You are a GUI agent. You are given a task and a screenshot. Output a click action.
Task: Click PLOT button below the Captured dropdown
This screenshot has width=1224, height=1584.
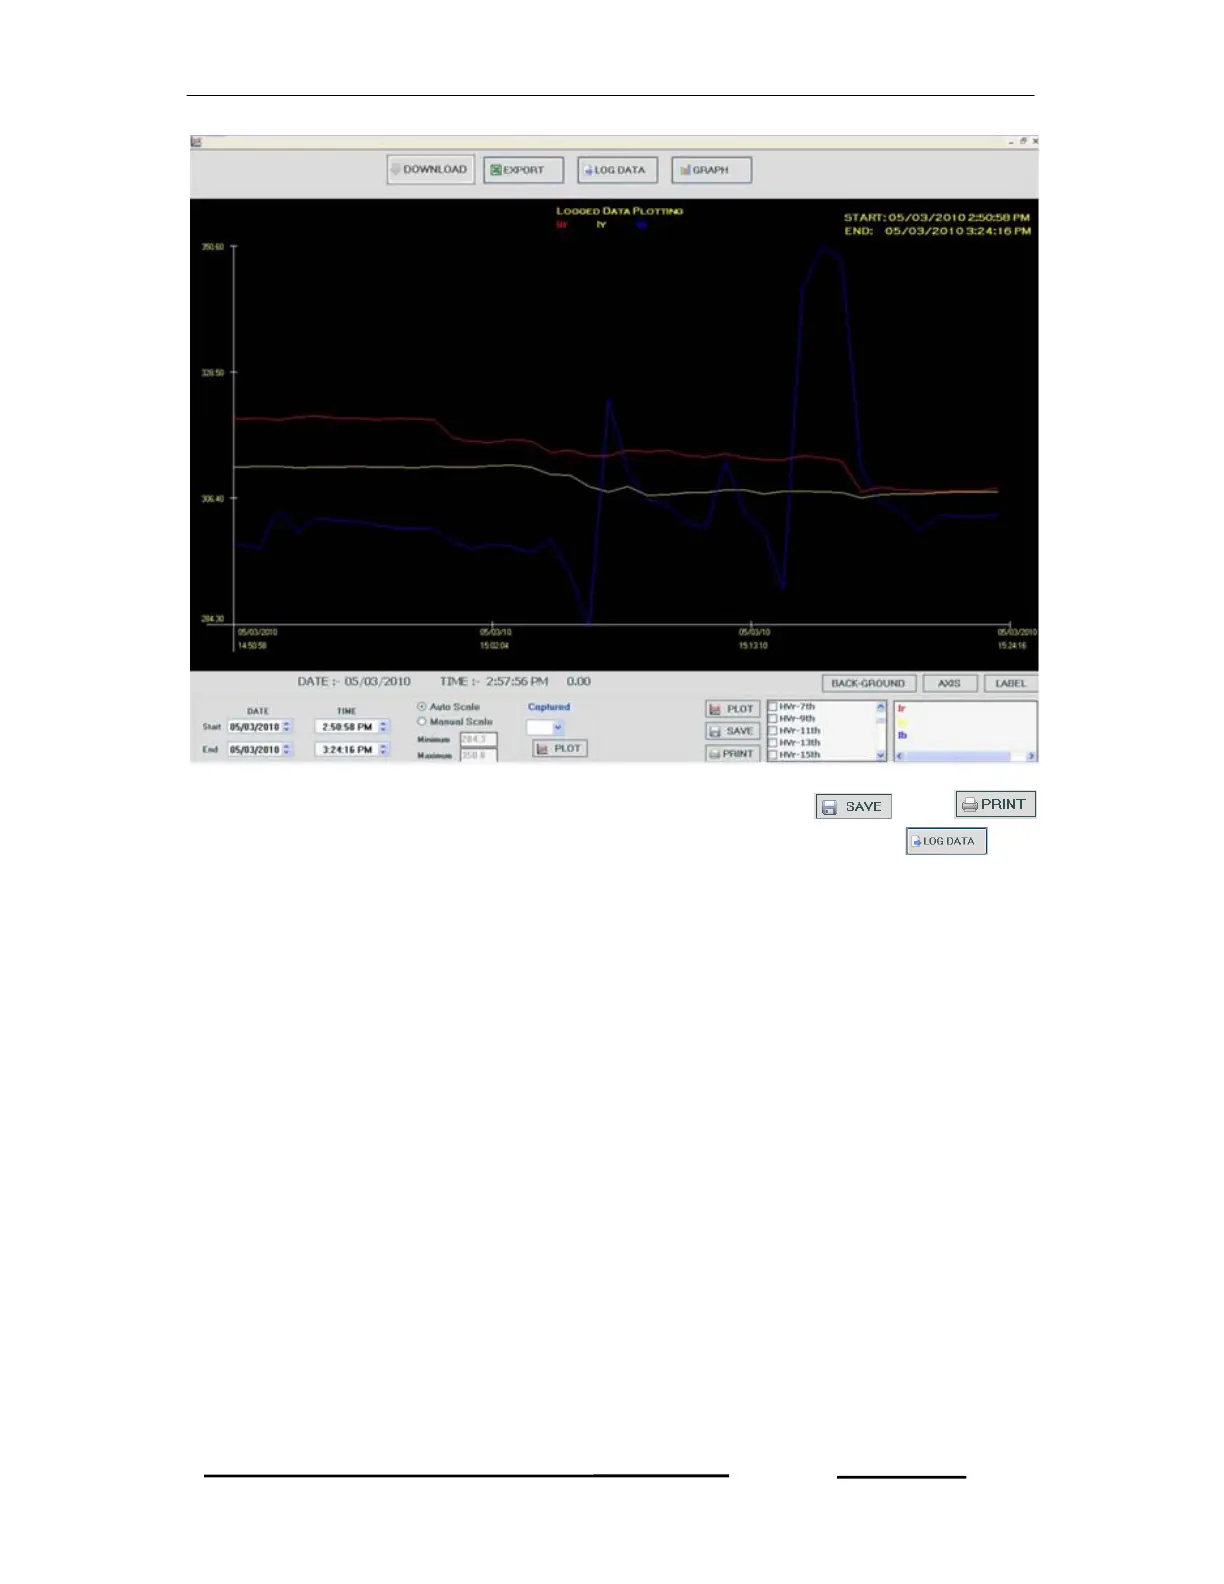click(559, 748)
